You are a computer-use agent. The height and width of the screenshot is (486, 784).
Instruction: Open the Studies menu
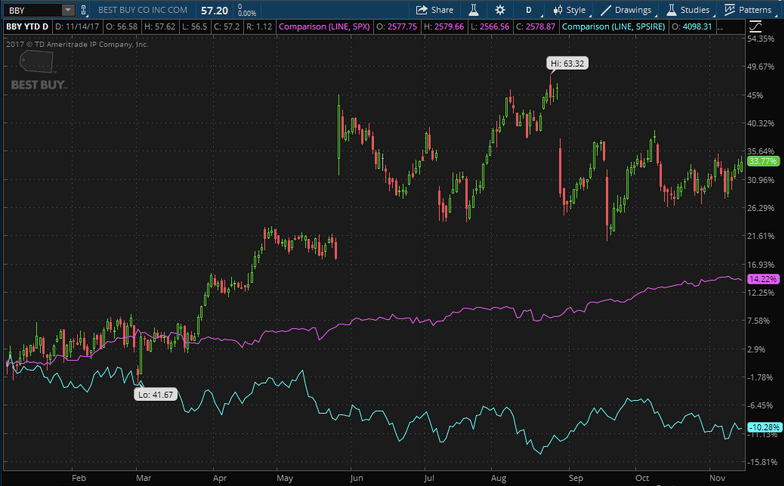click(688, 10)
